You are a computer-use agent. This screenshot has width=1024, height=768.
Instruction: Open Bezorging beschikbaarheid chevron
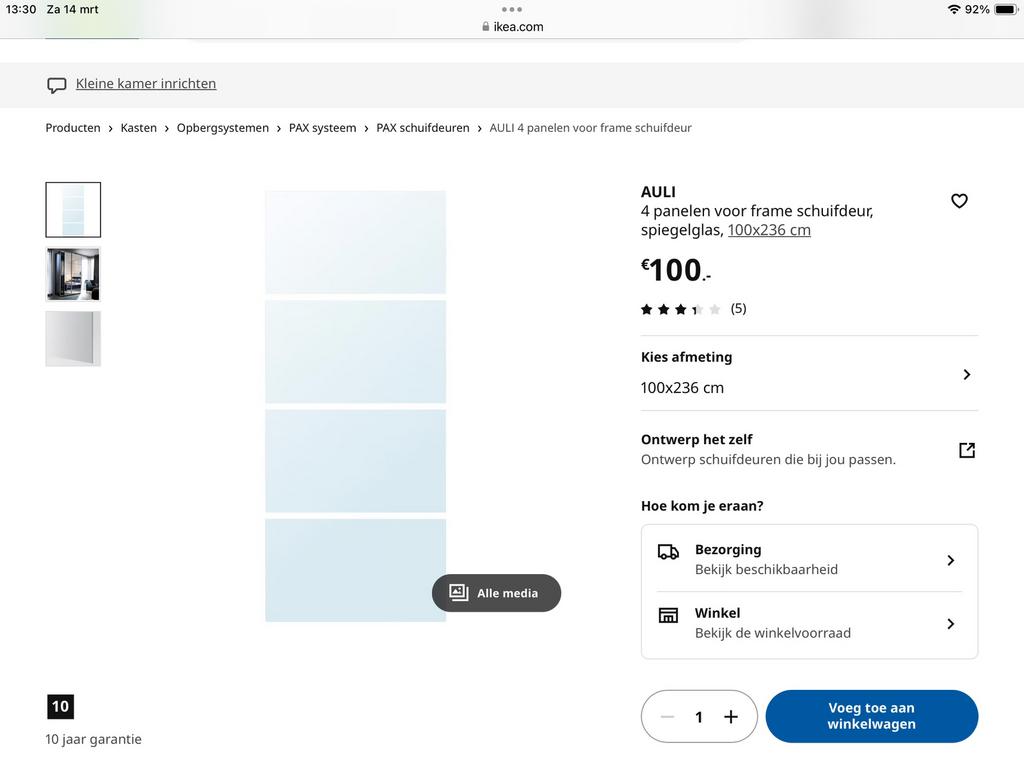coord(950,560)
